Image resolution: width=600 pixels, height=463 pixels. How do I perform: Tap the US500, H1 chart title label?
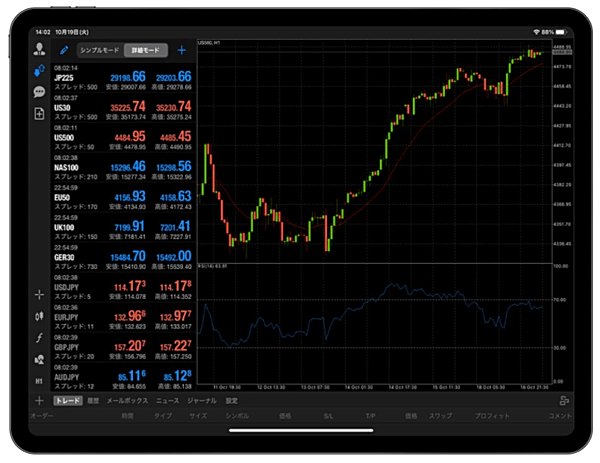pyautogui.click(x=209, y=43)
